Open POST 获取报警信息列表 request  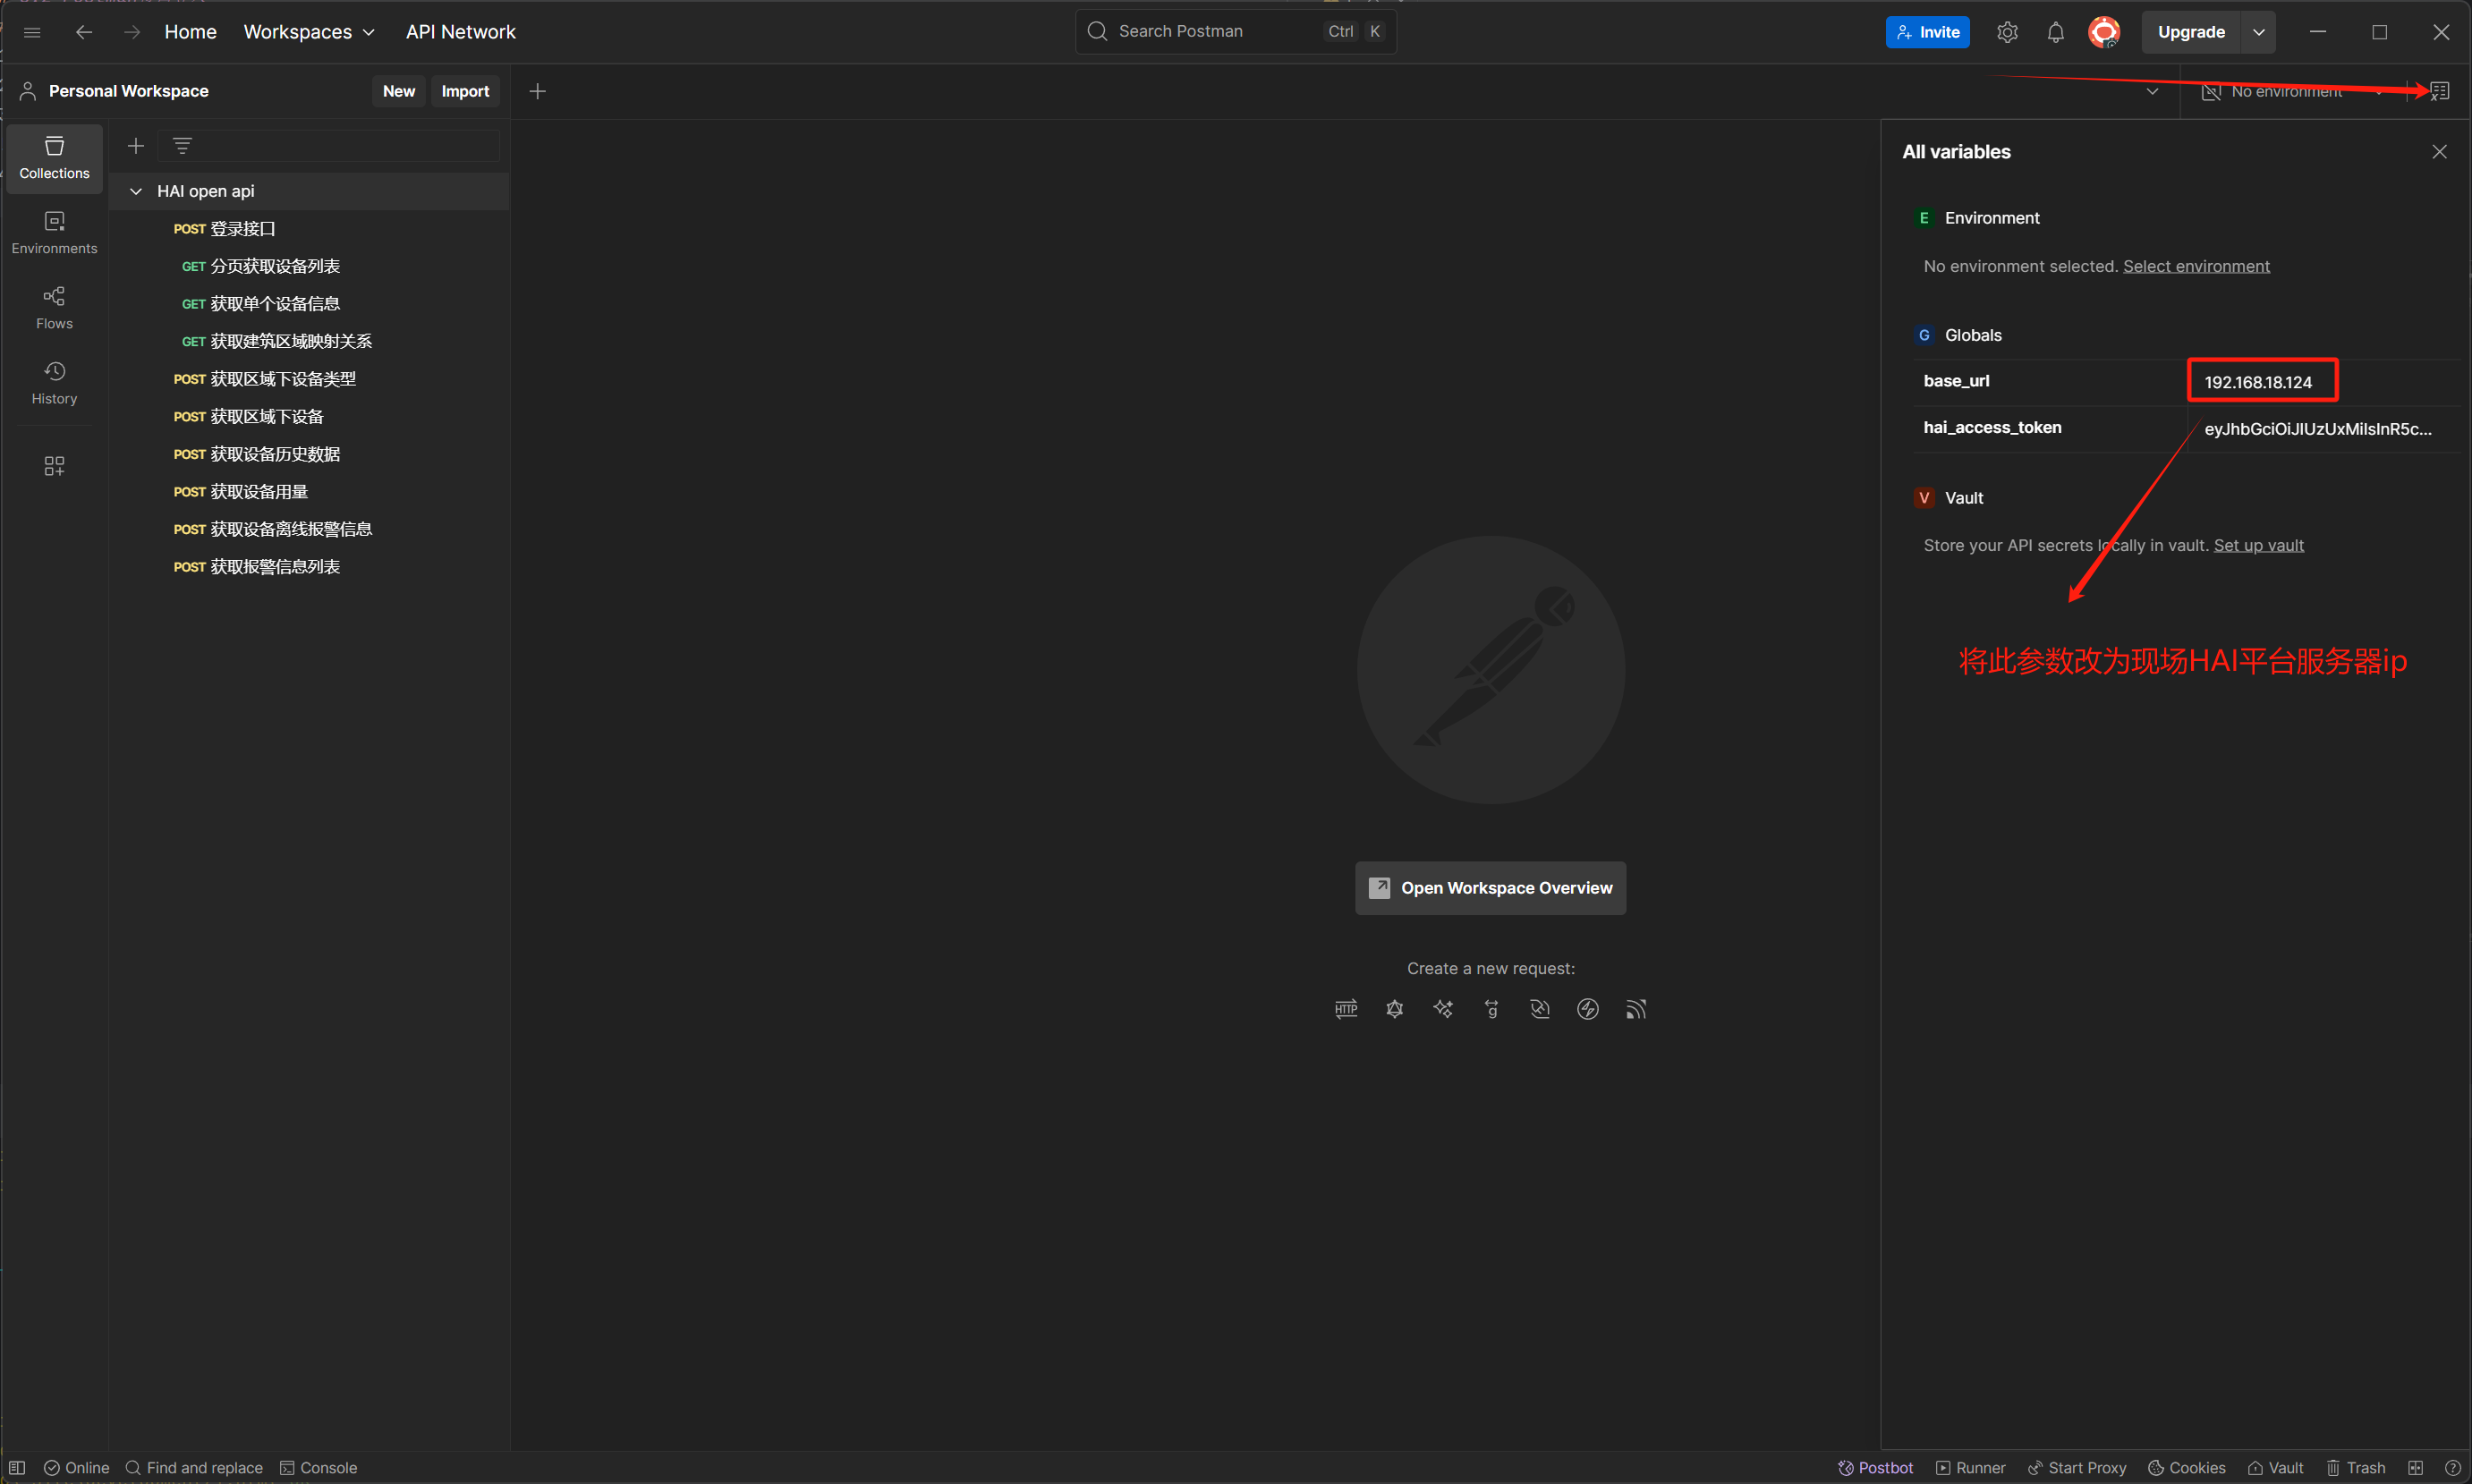(x=309, y=566)
